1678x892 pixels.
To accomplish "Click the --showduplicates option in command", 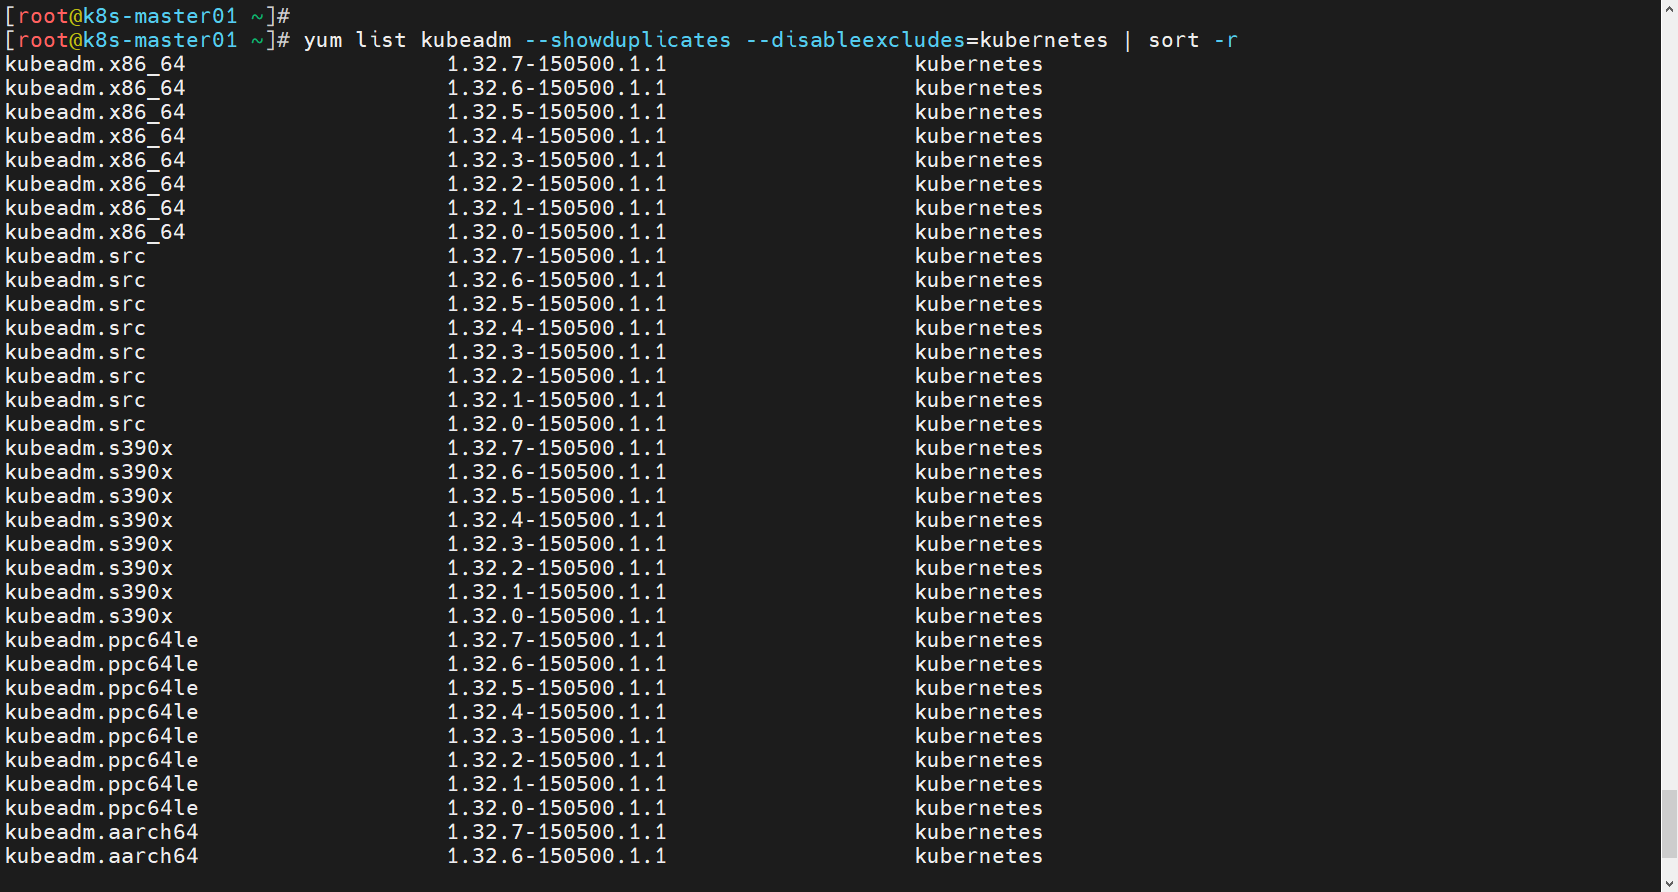I will (628, 40).
